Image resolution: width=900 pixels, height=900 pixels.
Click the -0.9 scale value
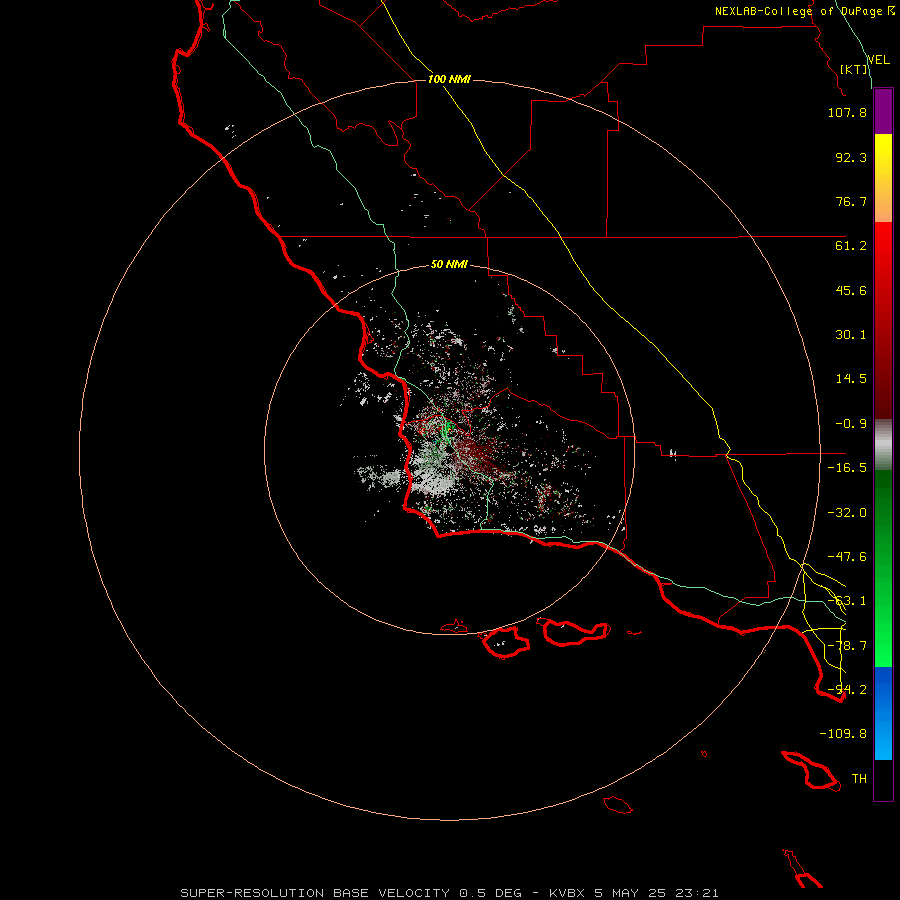click(851, 424)
